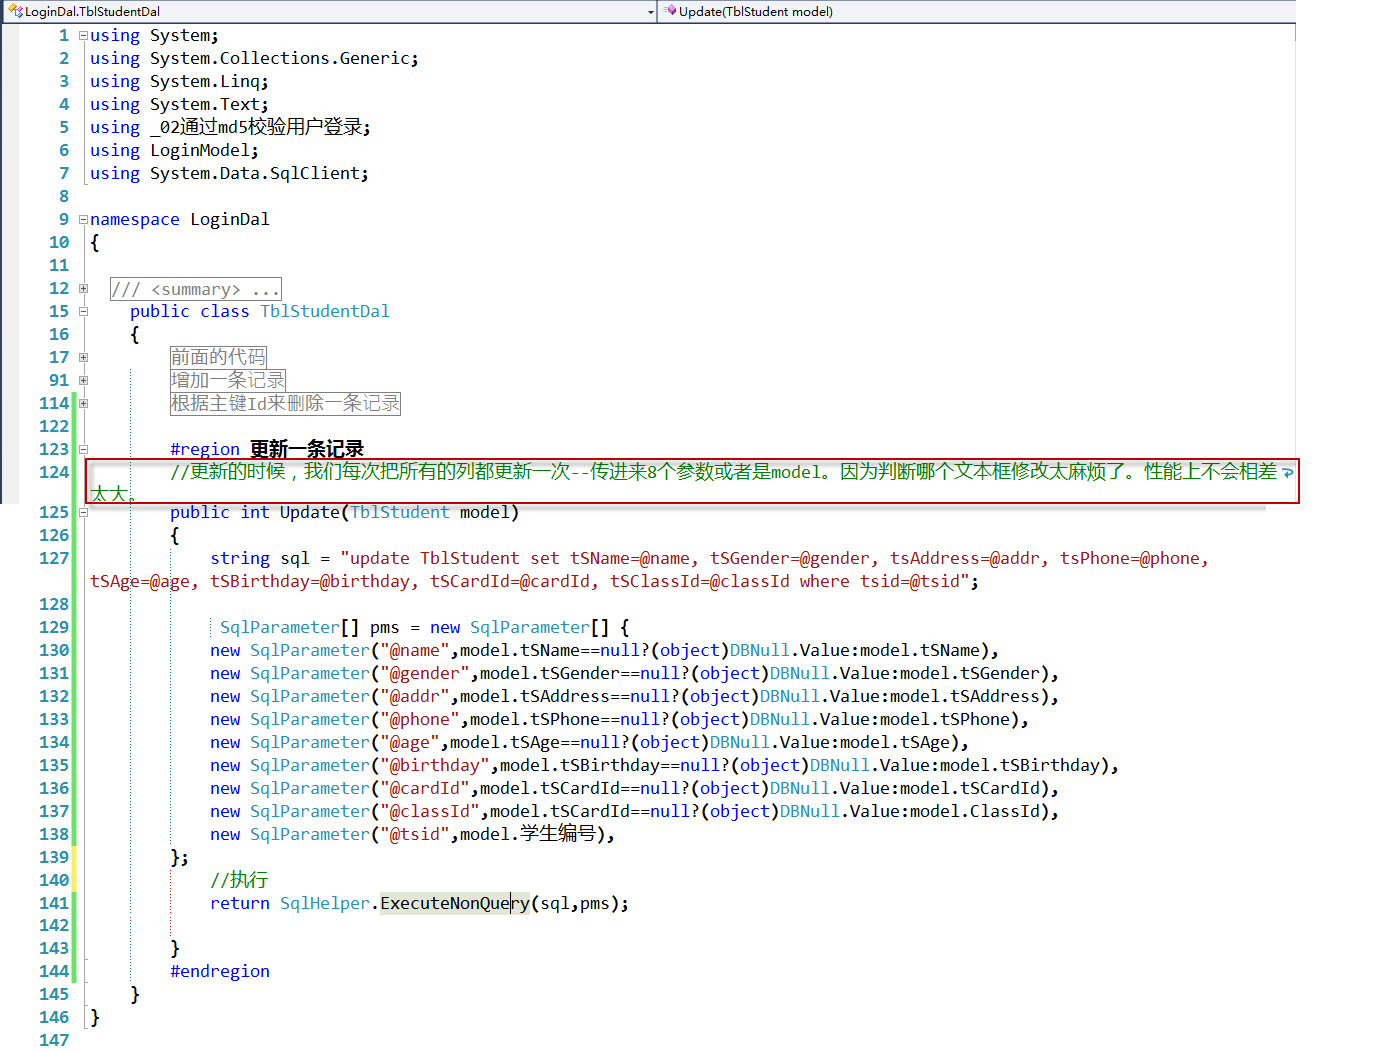This screenshot has width=1376, height=1053.
Task: Expand the 增加一条记录 region plus icon
Action: click(84, 381)
